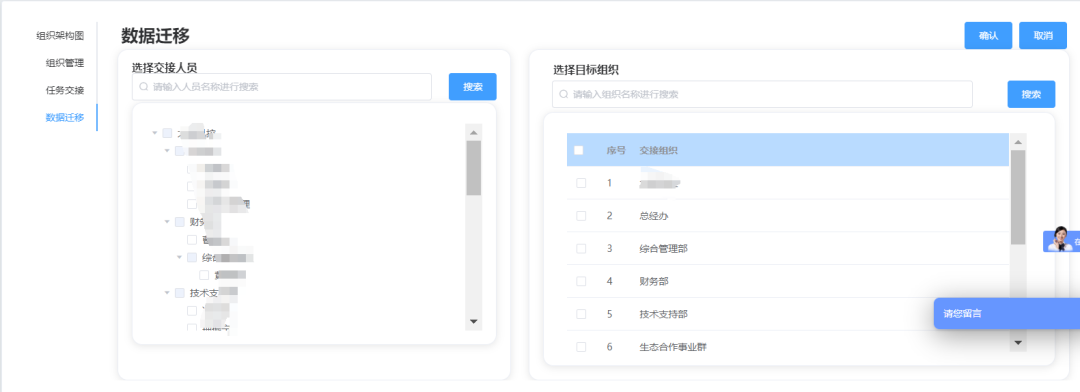Viewport: 1080px width, 392px height.
Task: Go to 组织管理 in the sidebar
Action: coord(65,63)
